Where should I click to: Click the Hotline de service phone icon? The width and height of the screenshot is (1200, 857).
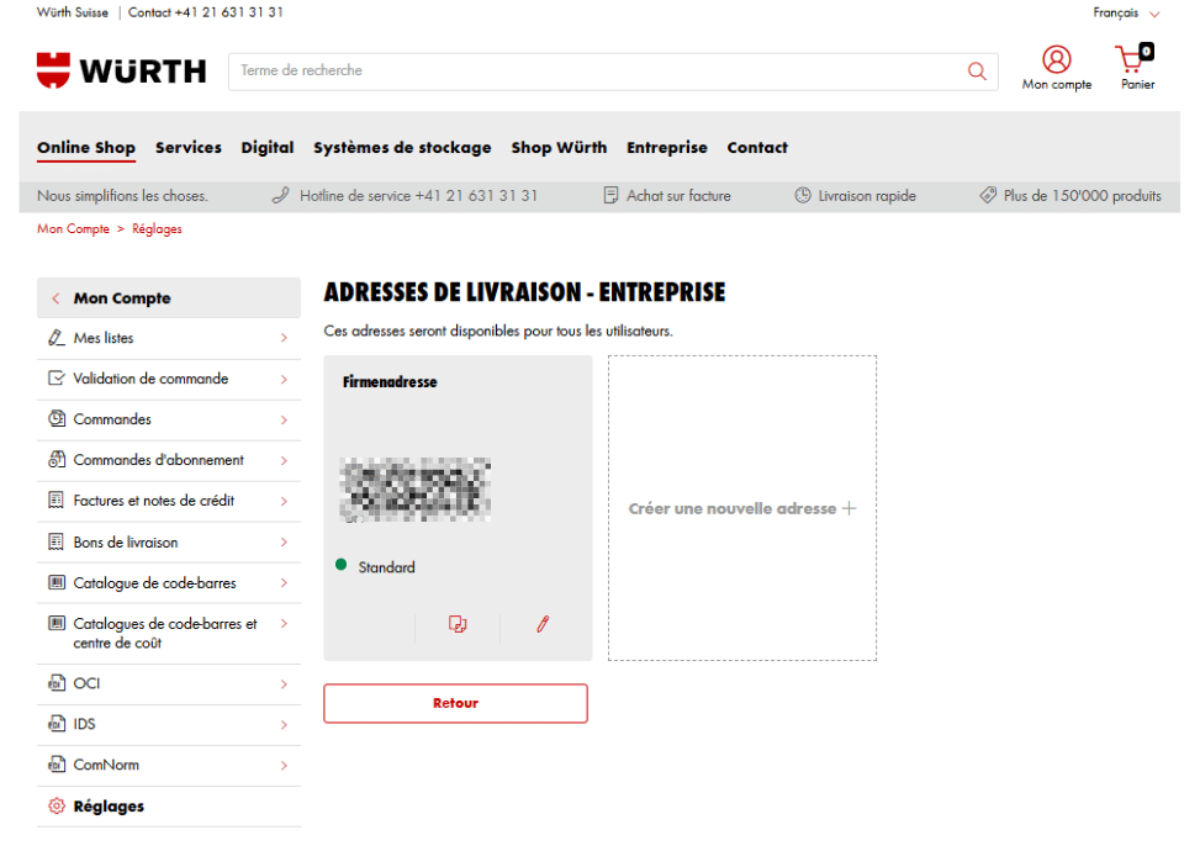281,196
